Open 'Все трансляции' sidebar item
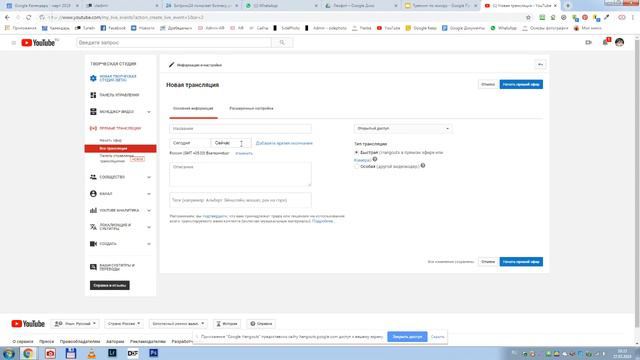The width and height of the screenshot is (640, 360). (x=120, y=149)
